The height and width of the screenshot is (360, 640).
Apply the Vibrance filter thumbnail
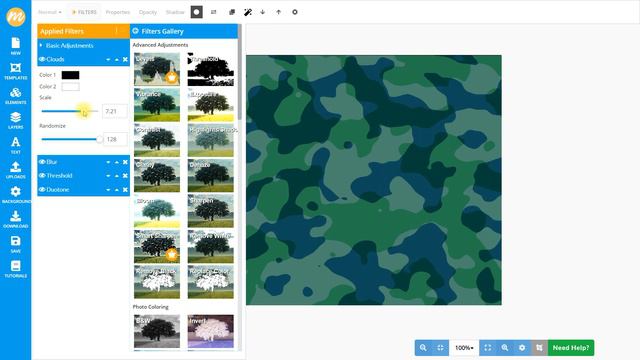click(157, 105)
